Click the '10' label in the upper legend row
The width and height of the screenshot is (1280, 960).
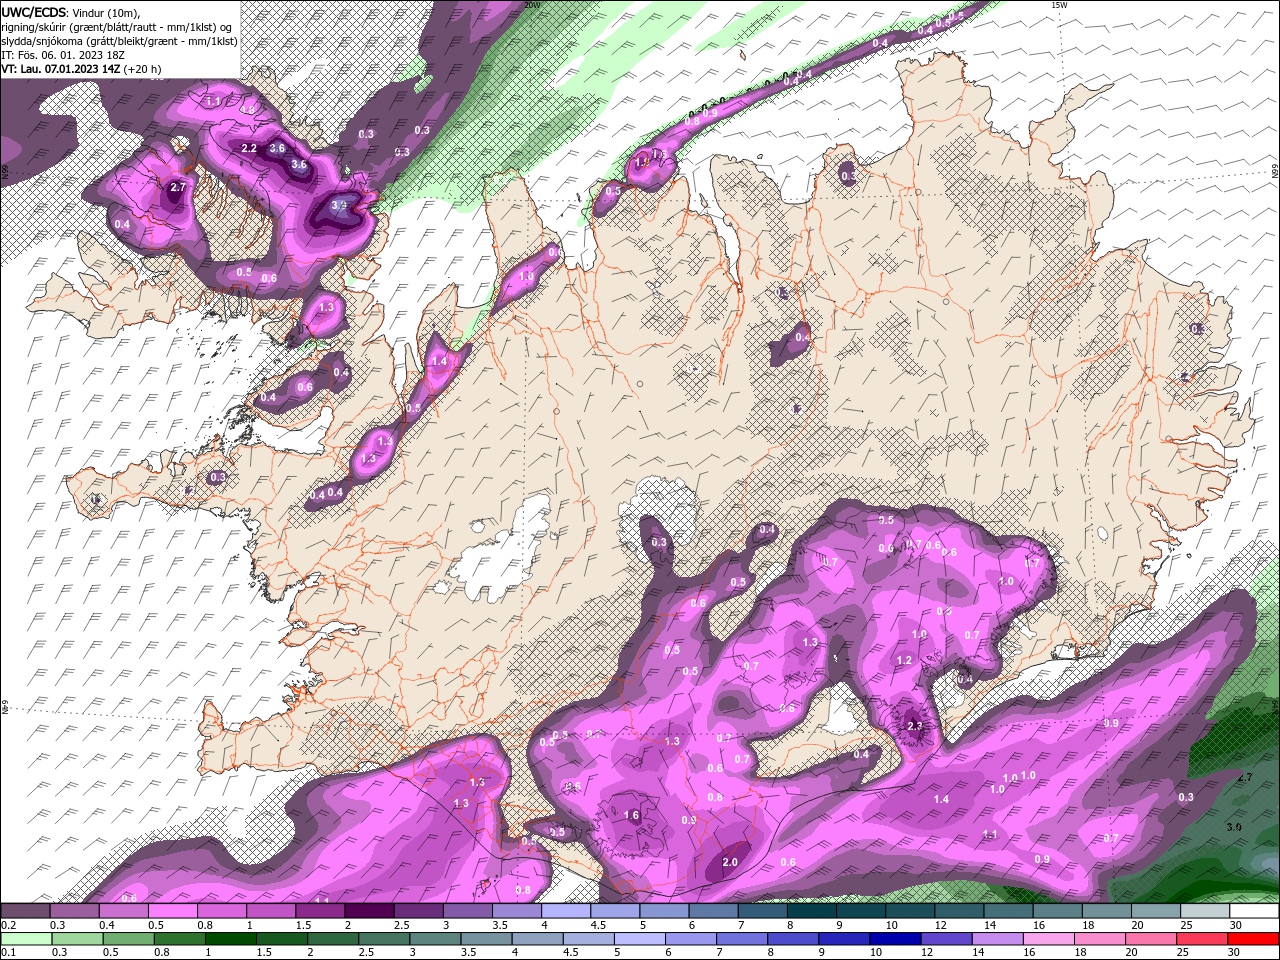[x=891, y=925]
